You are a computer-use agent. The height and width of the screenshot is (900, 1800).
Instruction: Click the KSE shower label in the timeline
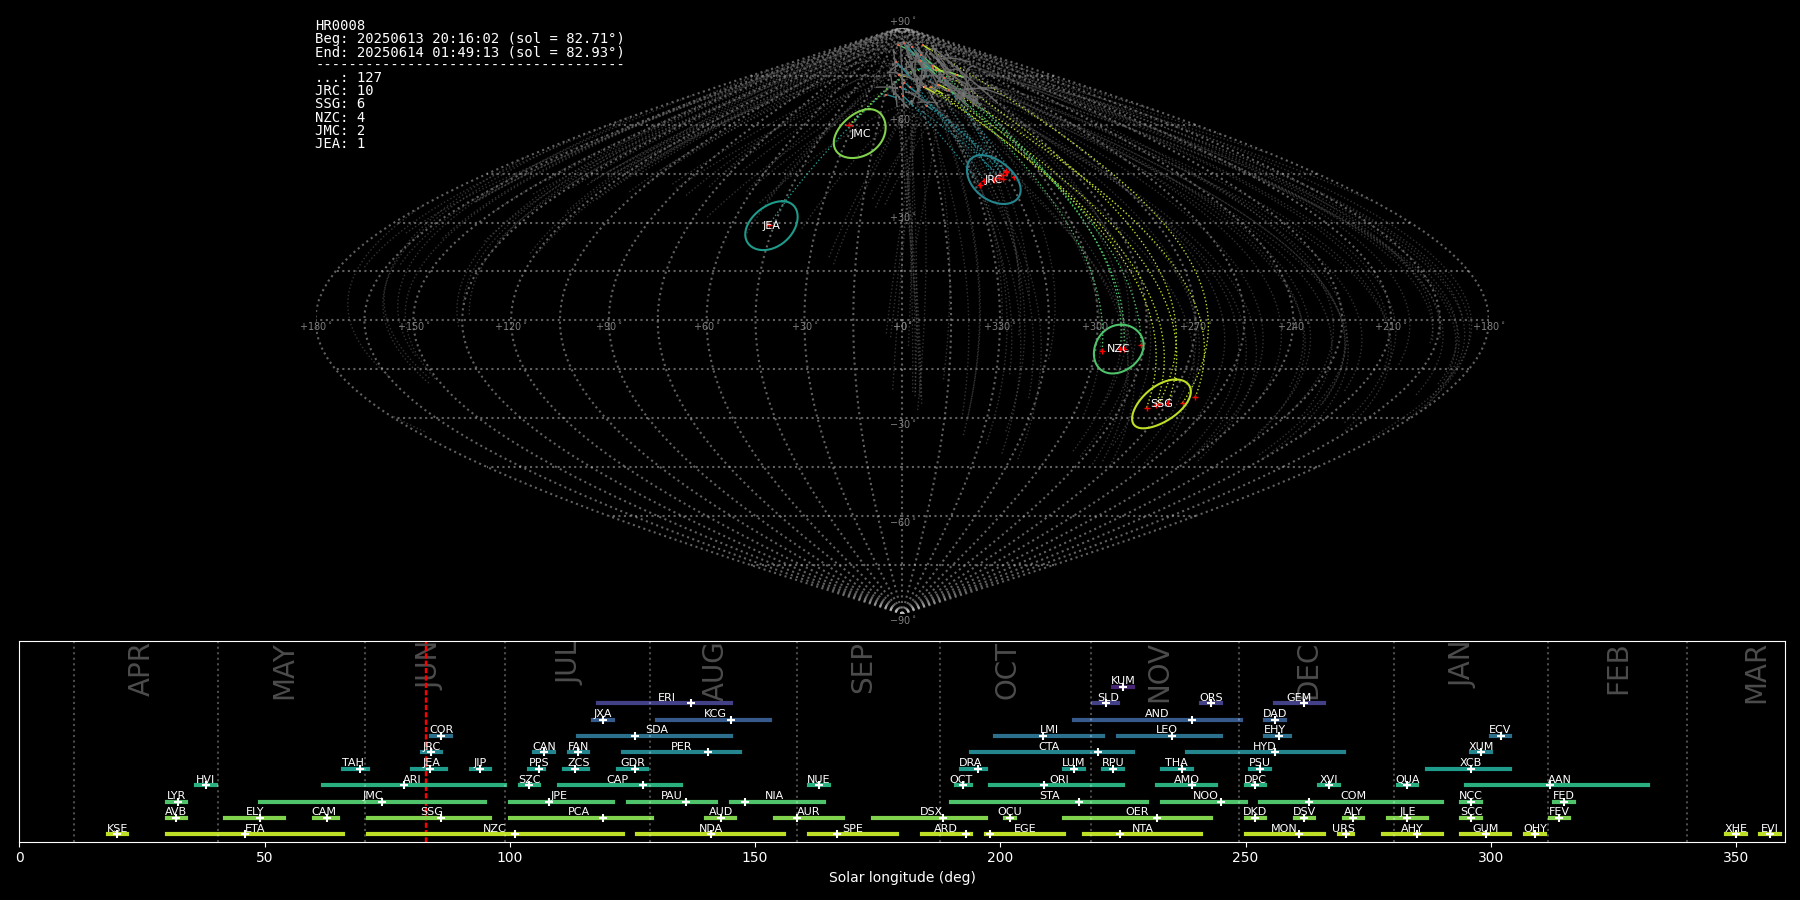tap(117, 829)
